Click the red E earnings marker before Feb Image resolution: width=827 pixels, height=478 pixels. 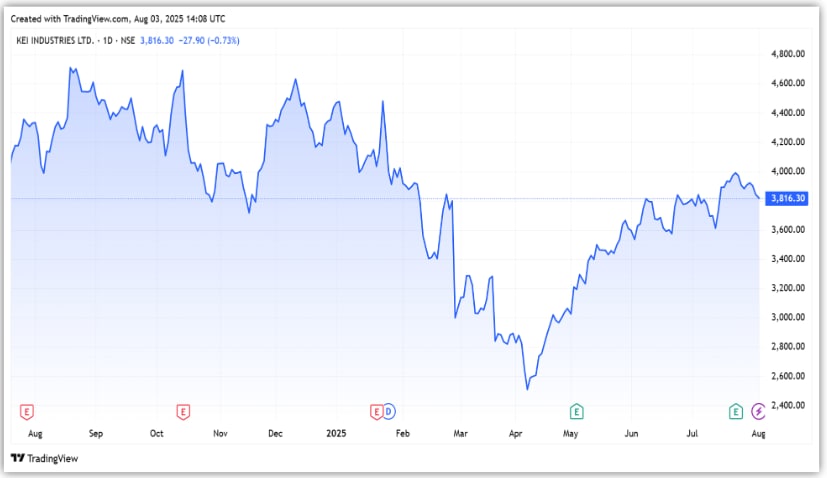click(377, 411)
